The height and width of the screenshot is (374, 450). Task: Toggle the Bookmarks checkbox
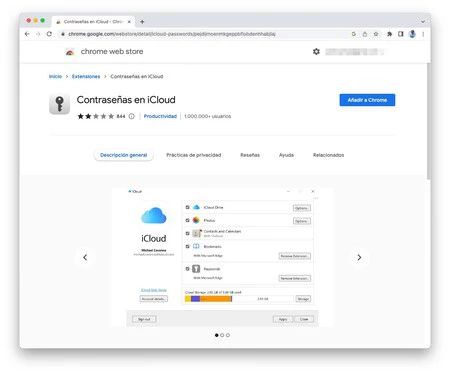pos(187,246)
